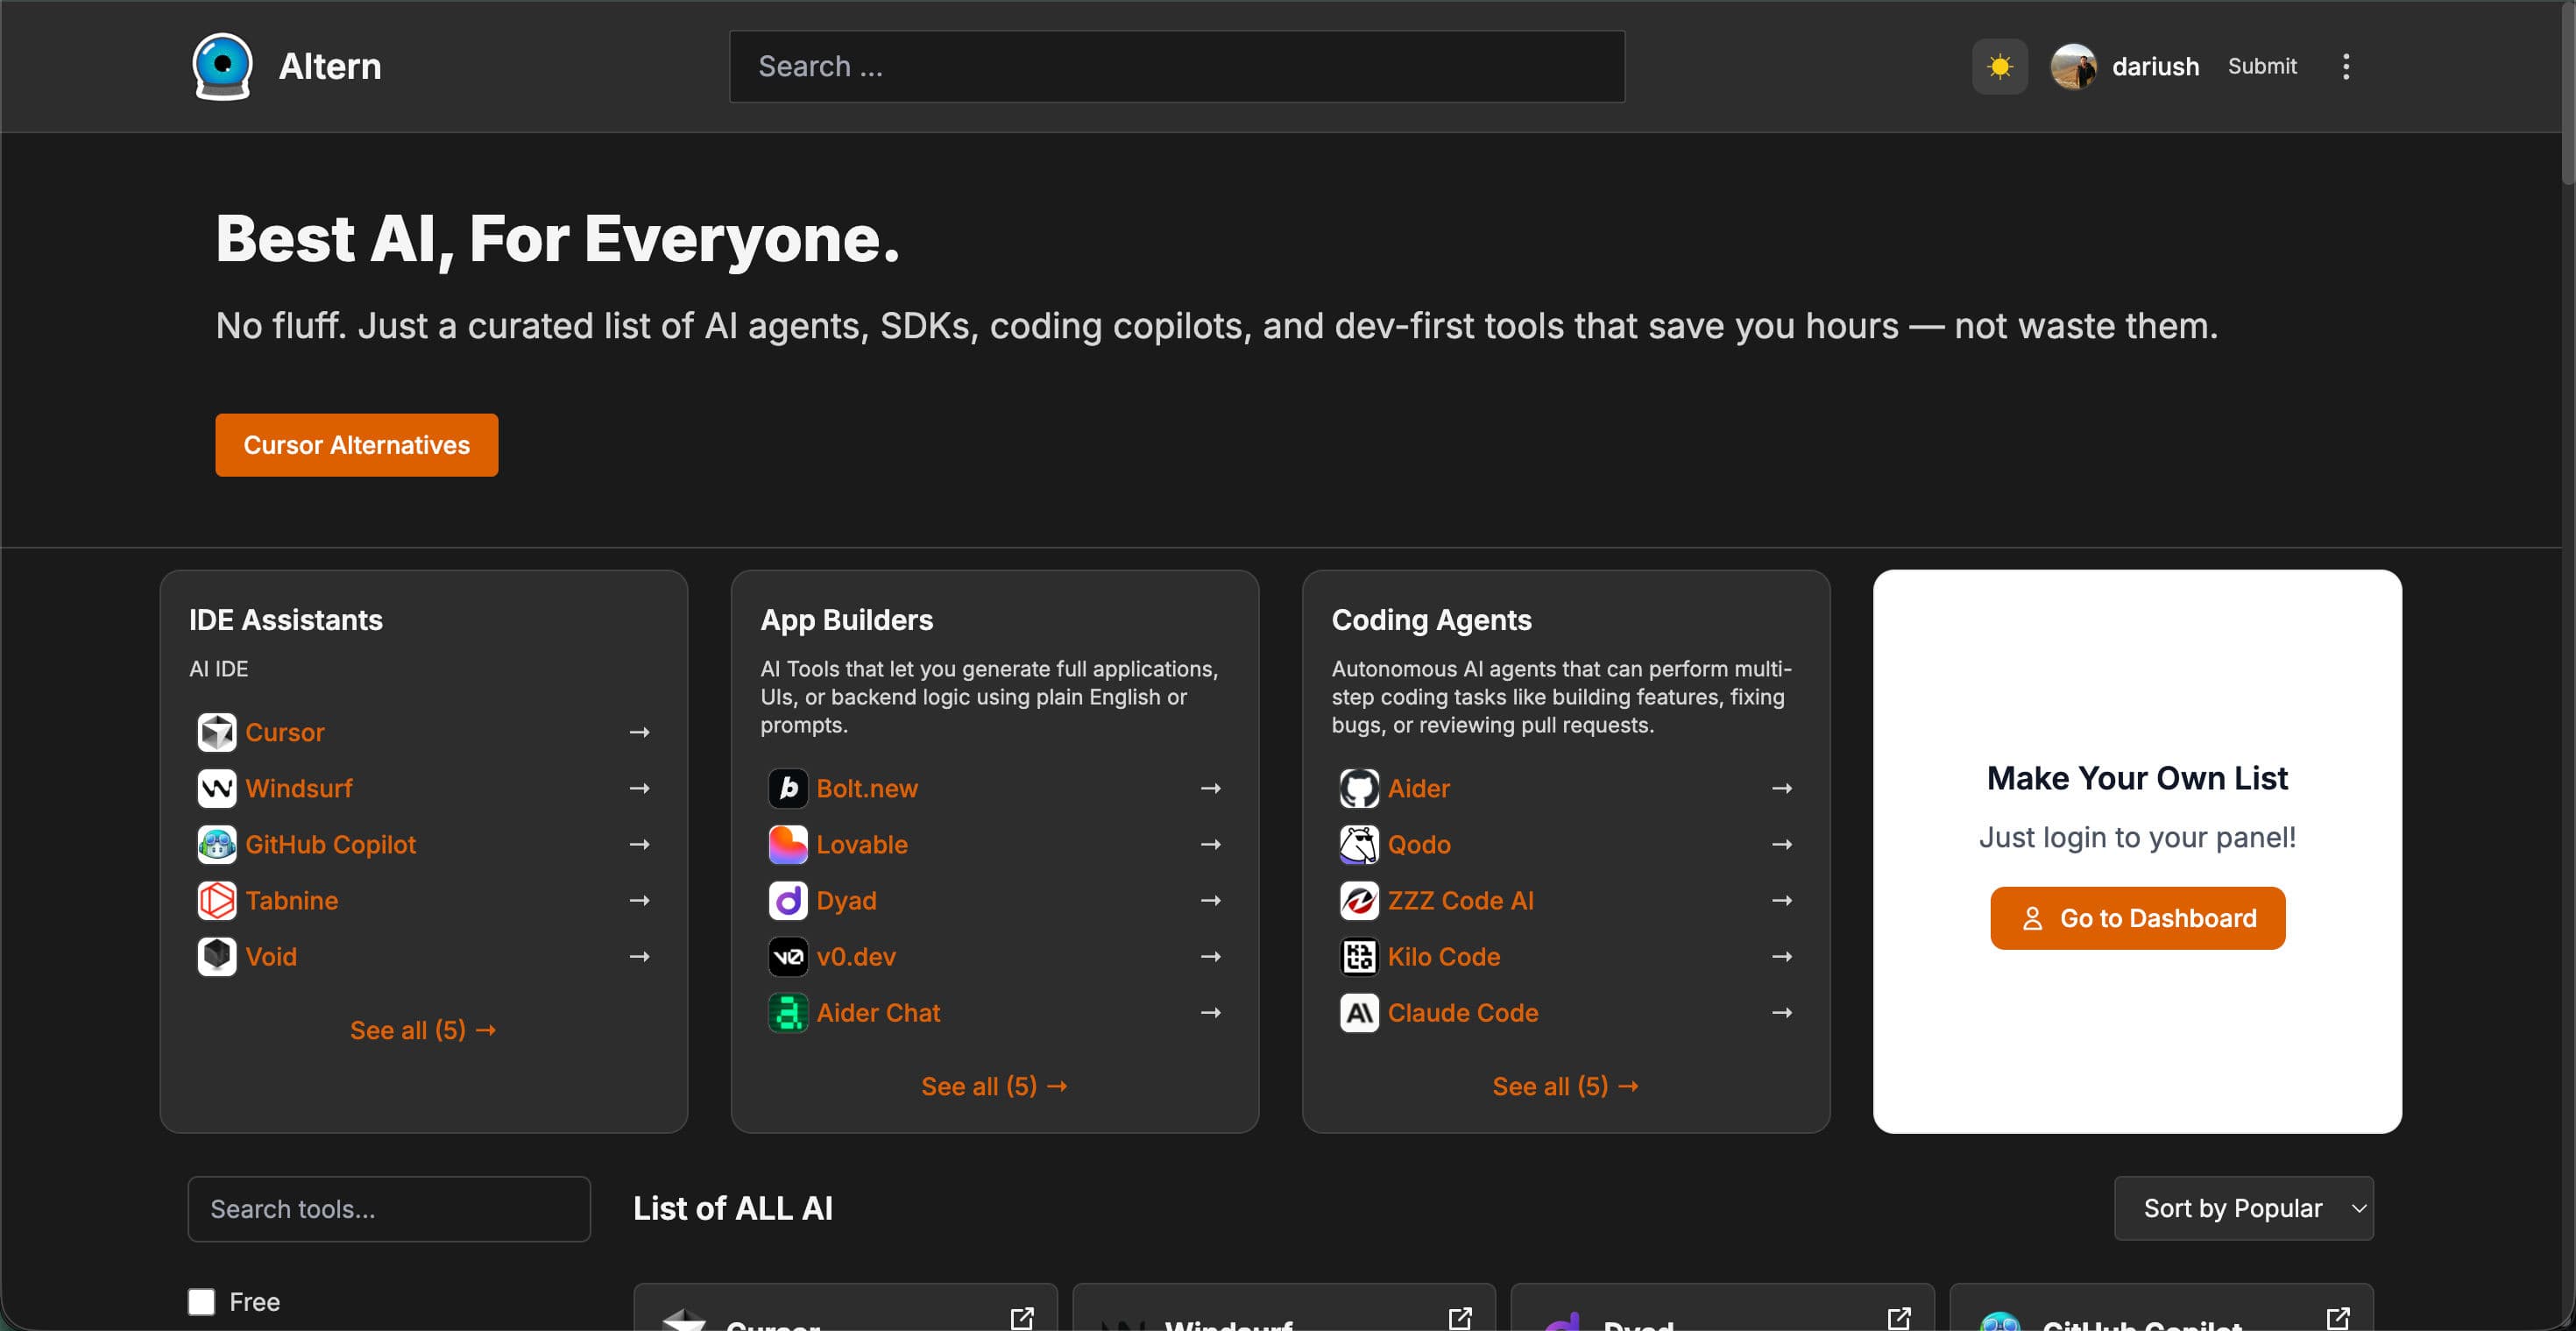The image size is (2576, 1331).
Task: Click the Cursor Alternatives button
Action: point(357,445)
